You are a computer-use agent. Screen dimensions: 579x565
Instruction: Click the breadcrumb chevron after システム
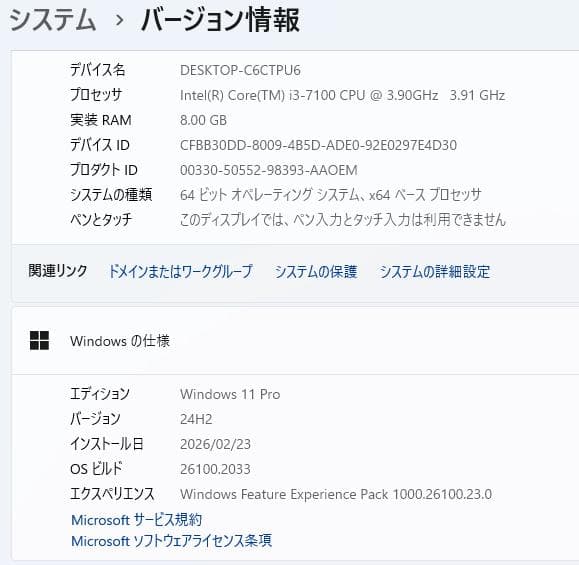click(x=119, y=20)
